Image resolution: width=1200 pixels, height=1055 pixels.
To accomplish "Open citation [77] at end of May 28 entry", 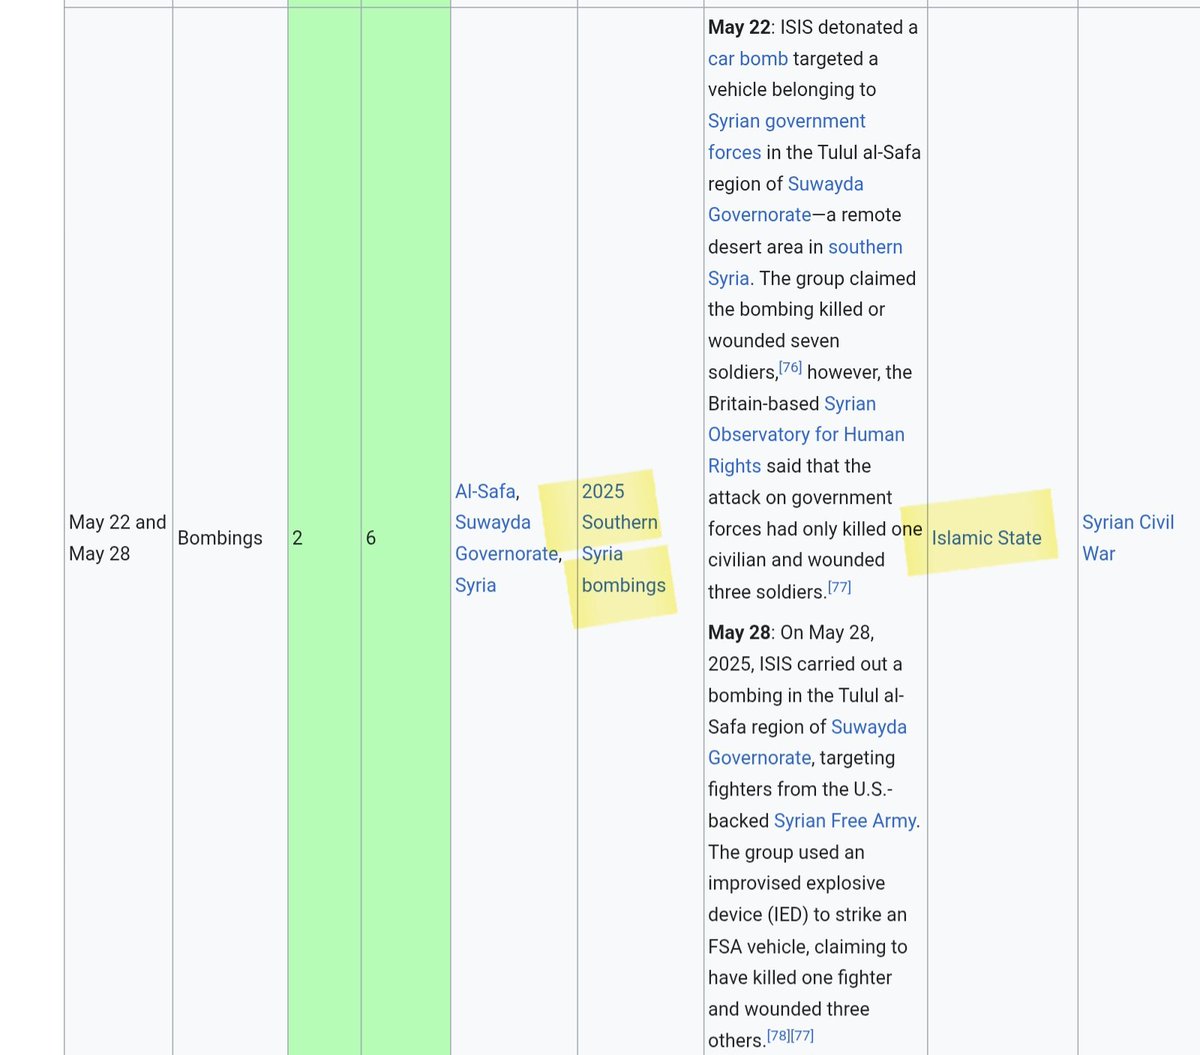I will [802, 1036].
